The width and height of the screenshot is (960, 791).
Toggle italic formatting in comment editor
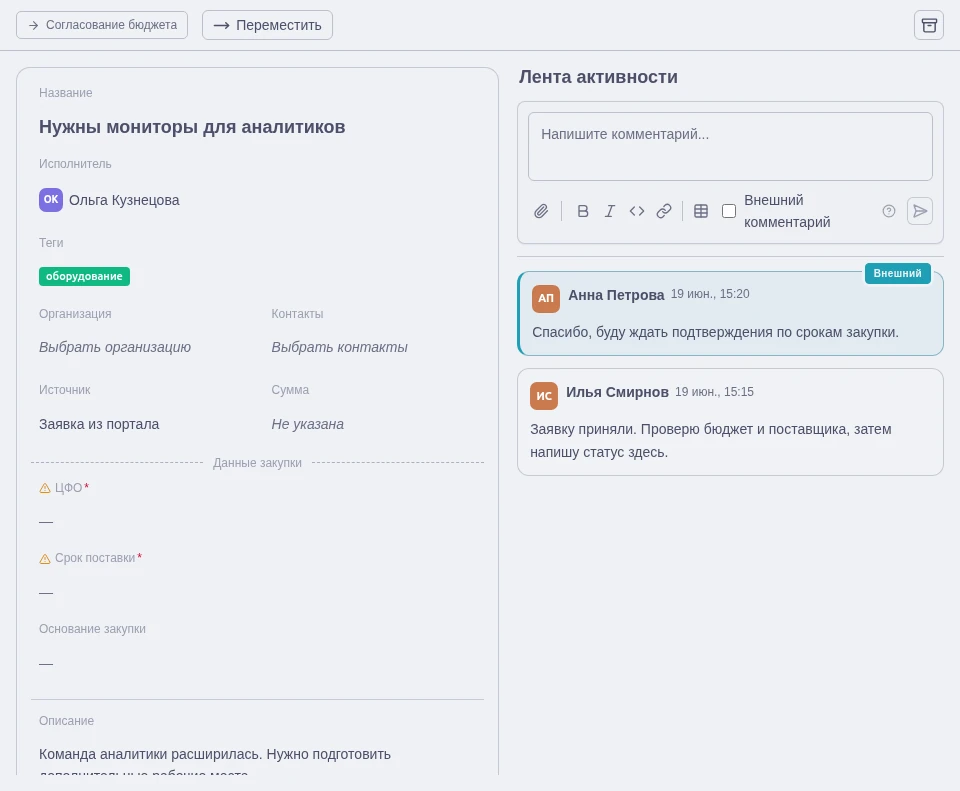pyautogui.click(x=610, y=211)
